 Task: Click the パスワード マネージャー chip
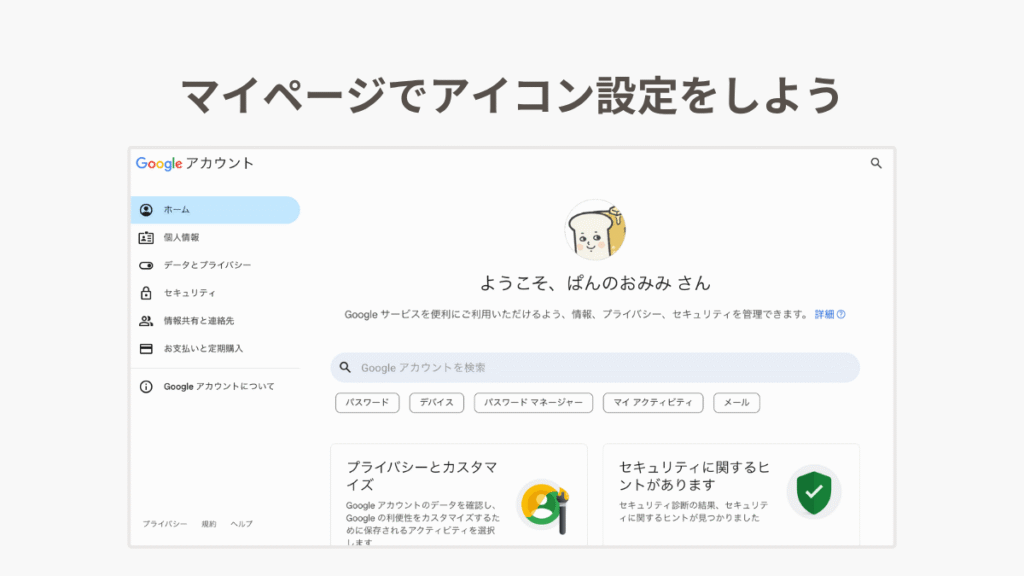point(533,402)
